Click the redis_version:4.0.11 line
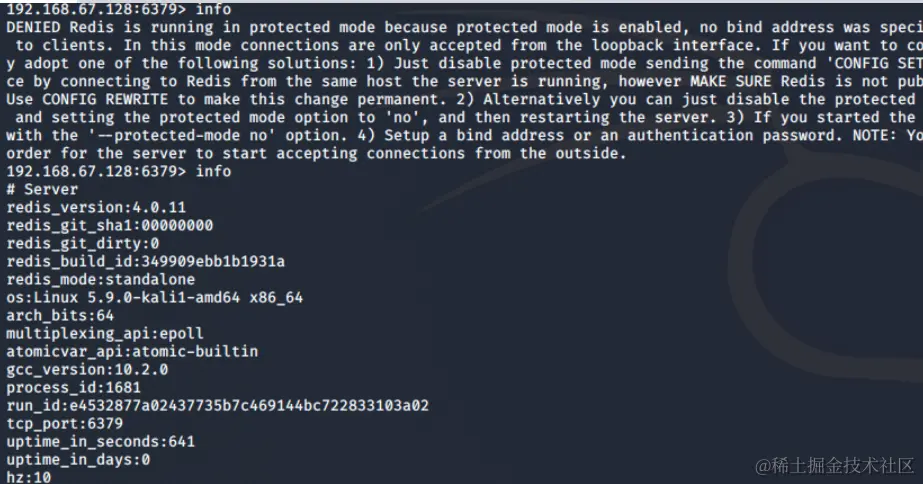This screenshot has height=484, width=923. click(96, 207)
